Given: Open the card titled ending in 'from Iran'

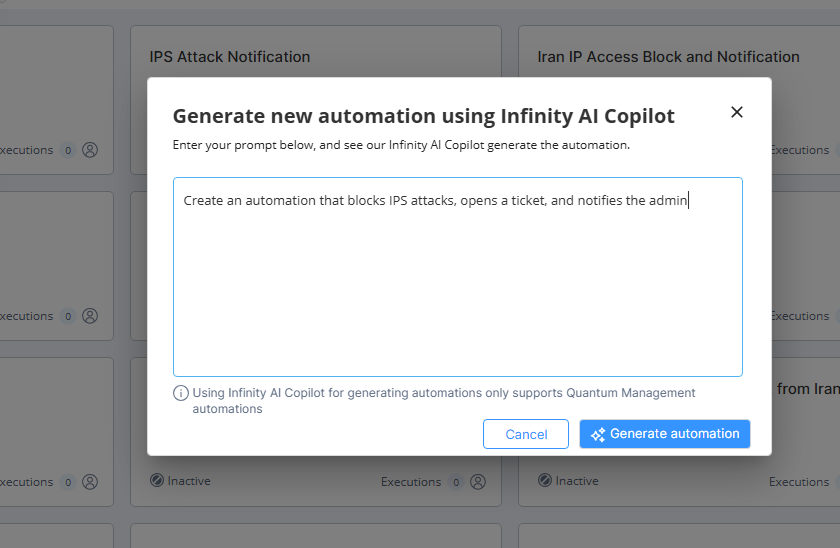Looking at the screenshot, I should [x=808, y=389].
